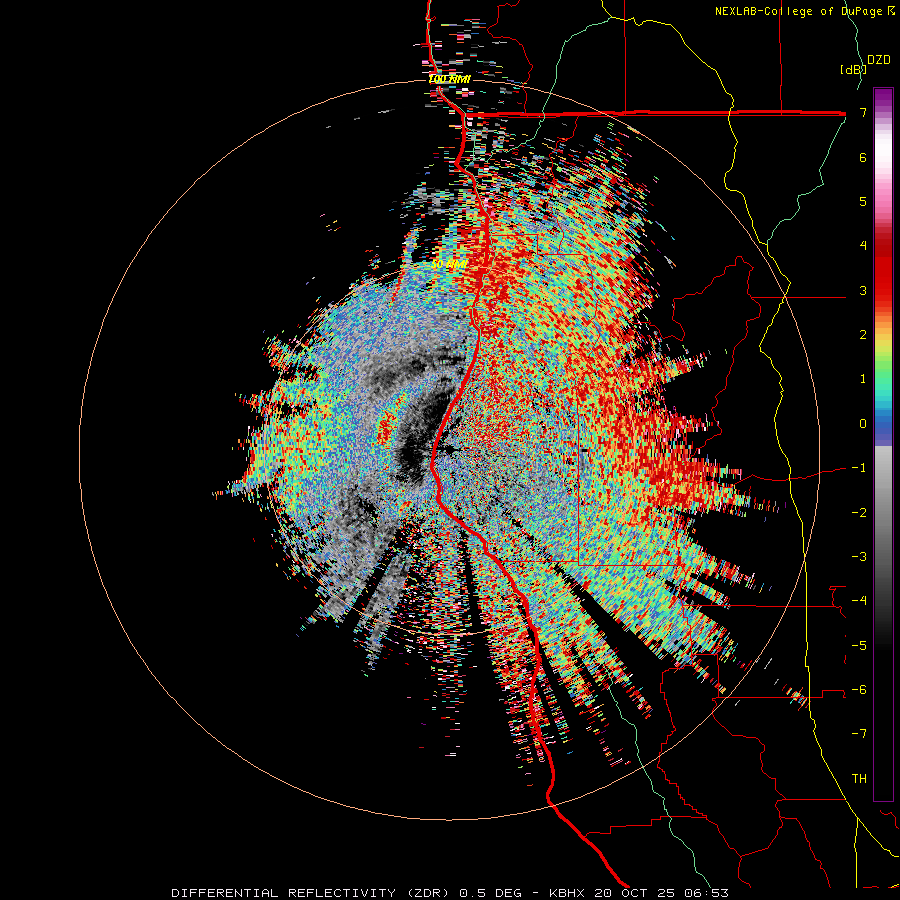Click the 4 dB scale label
900x900 pixels.
pos(863,246)
